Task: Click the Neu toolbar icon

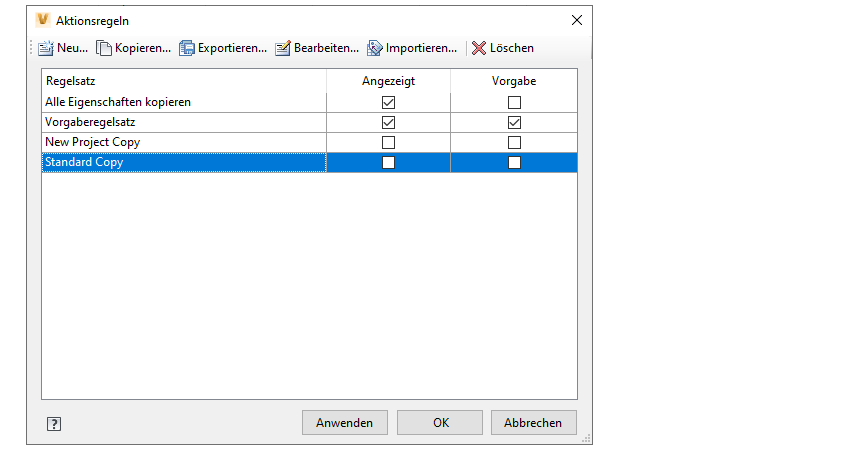Action: [45, 48]
